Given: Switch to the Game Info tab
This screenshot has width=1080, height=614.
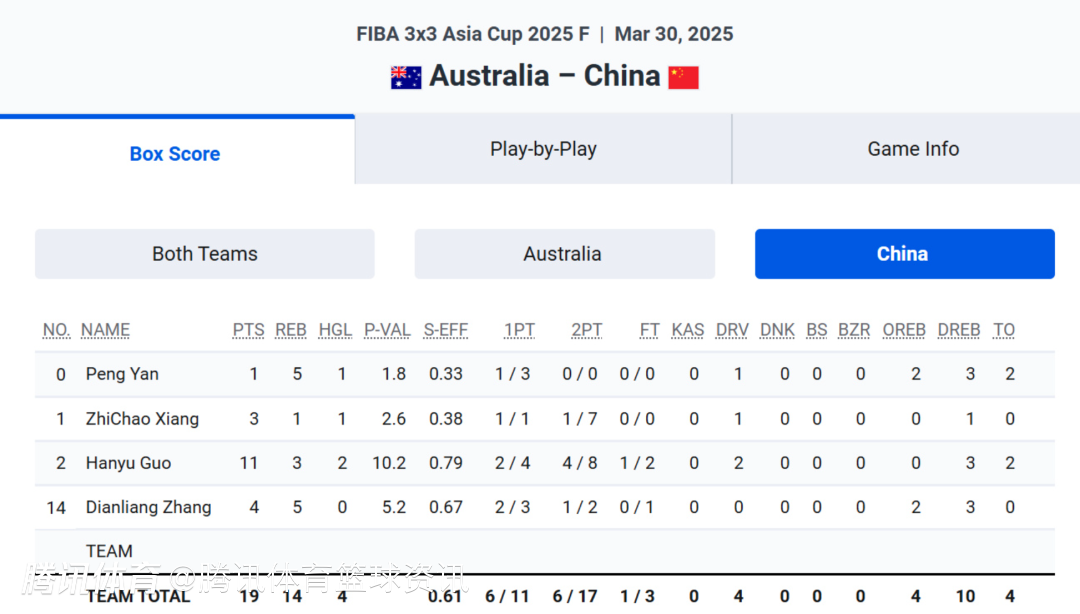Looking at the screenshot, I should (x=913, y=149).
